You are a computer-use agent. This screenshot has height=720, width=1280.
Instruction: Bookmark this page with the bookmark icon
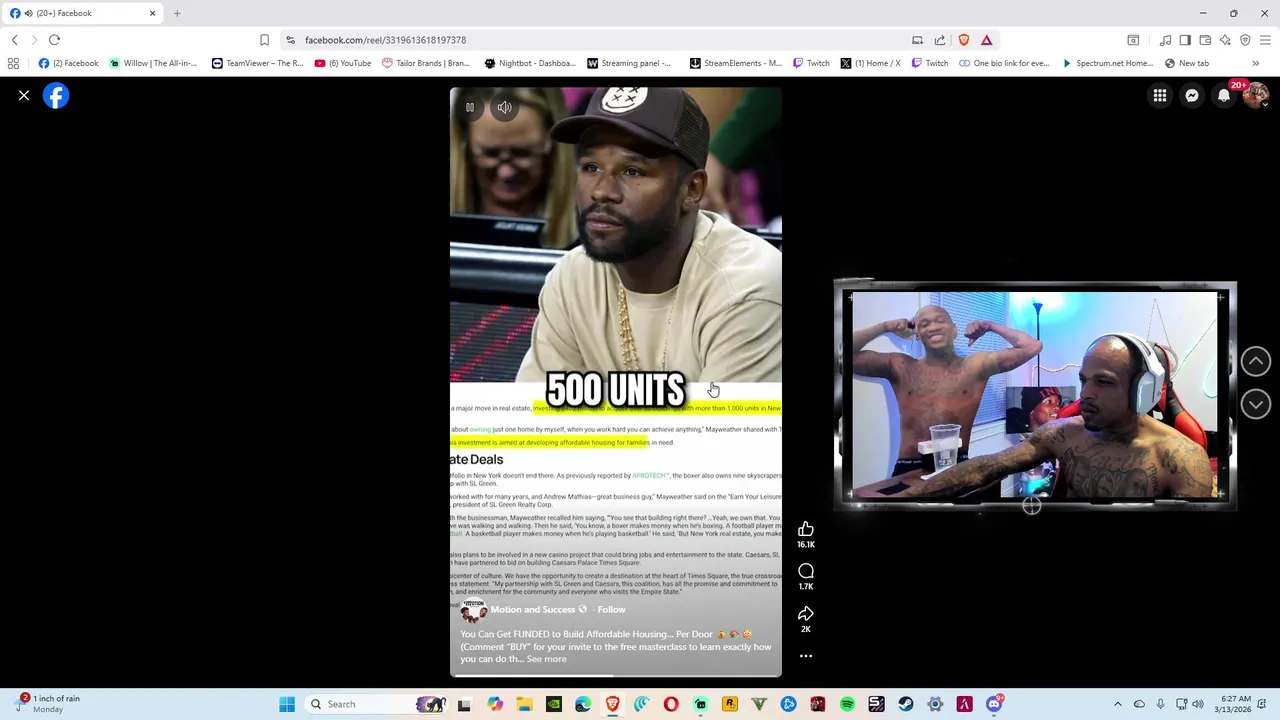point(264,40)
